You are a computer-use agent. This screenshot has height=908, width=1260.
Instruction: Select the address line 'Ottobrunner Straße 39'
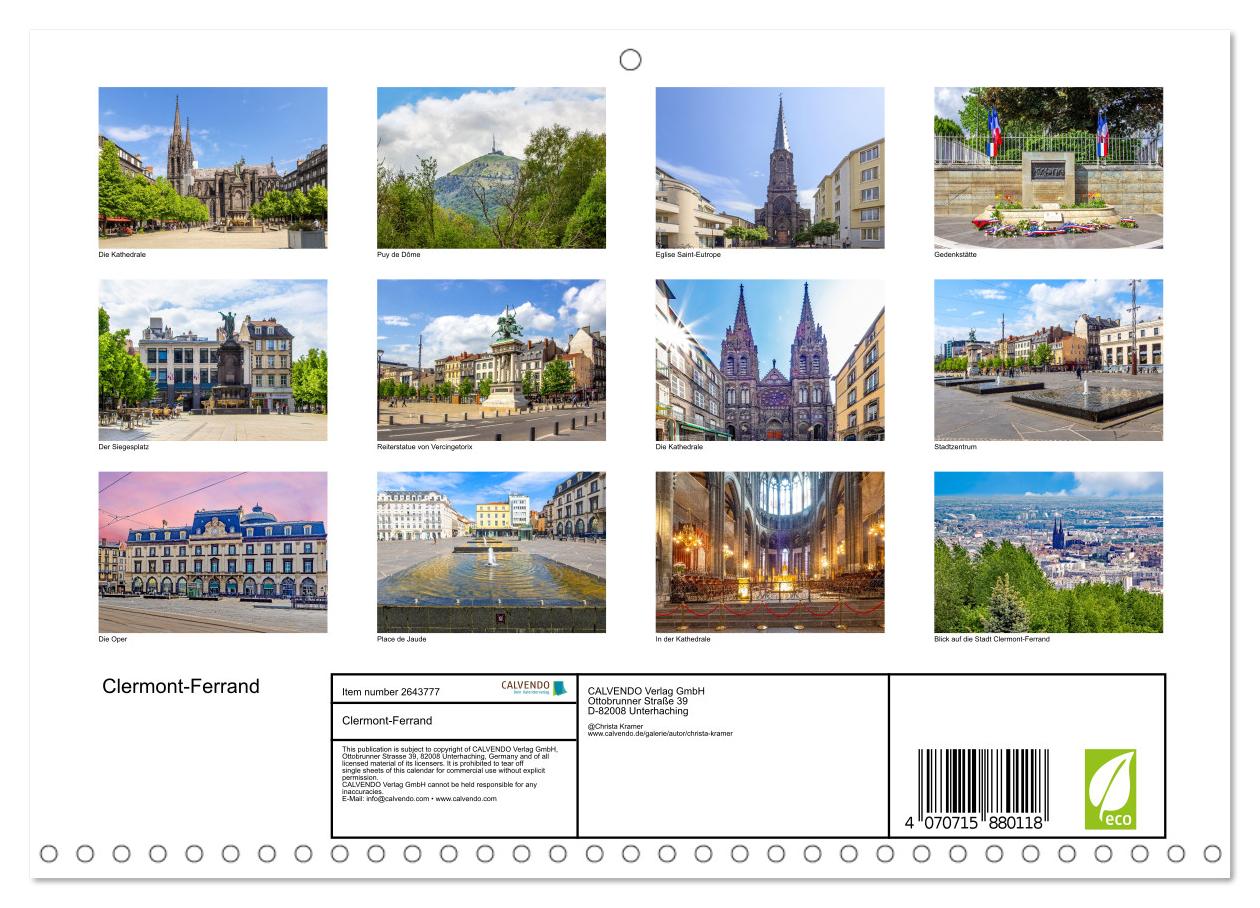(x=638, y=701)
